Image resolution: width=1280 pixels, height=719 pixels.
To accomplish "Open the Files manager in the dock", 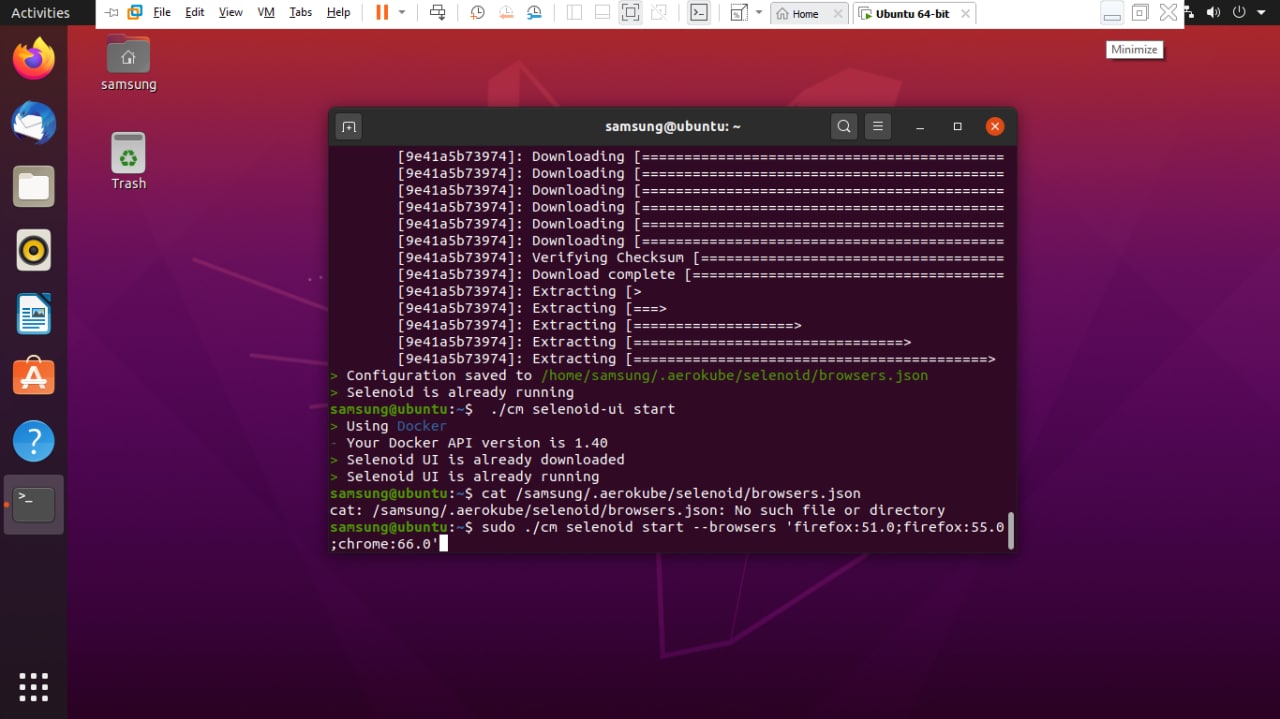I will coord(34,187).
